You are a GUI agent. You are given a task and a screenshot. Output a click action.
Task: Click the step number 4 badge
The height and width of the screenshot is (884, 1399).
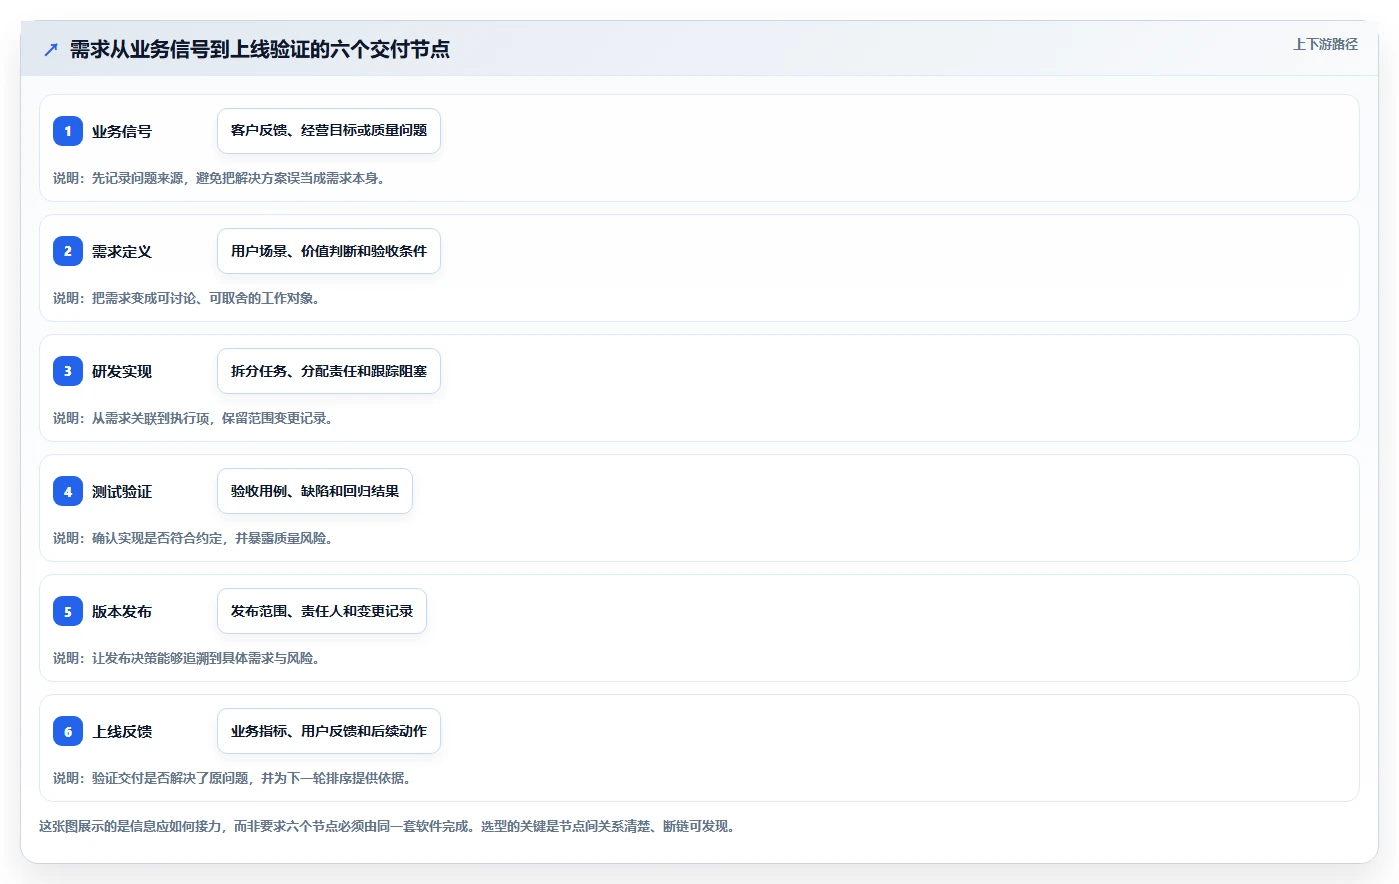click(x=68, y=491)
